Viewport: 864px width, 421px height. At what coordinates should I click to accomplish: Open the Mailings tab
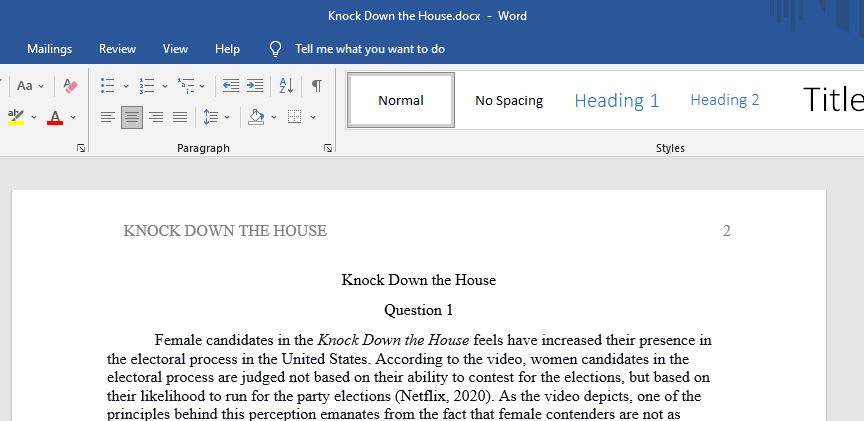pyautogui.click(x=50, y=48)
